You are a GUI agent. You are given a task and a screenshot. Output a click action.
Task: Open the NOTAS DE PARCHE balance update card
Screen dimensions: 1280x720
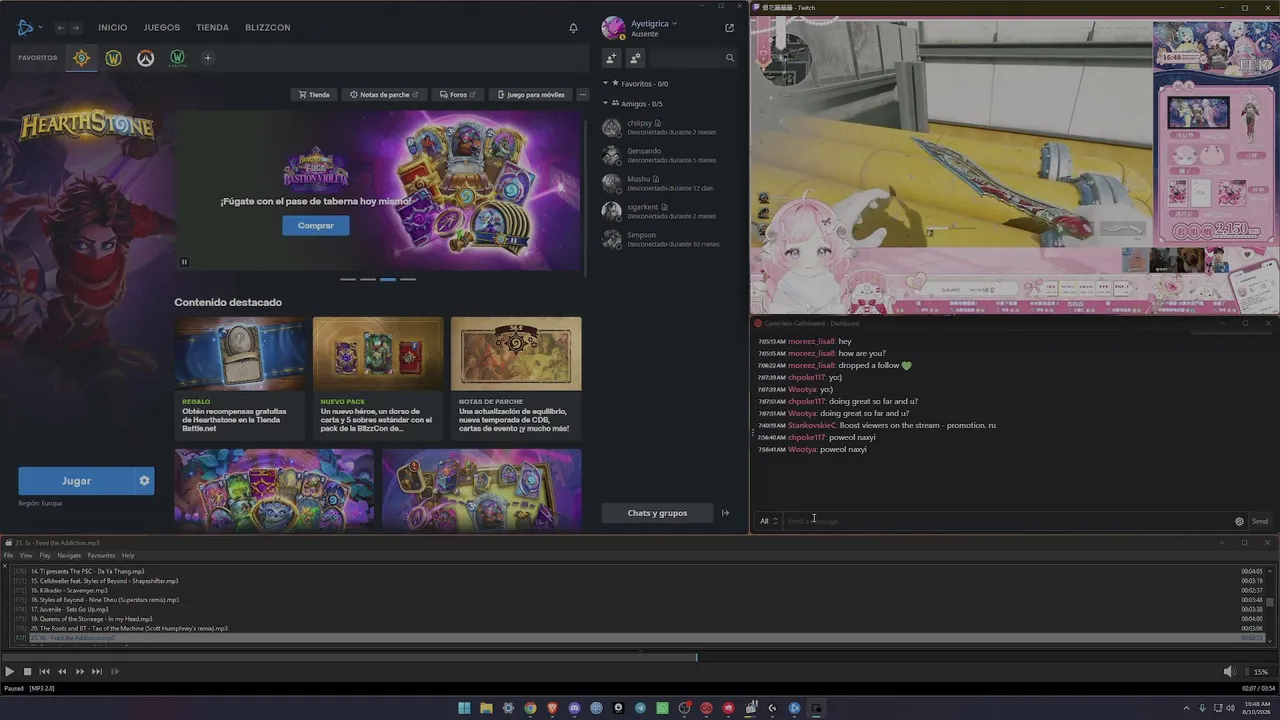click(x=516, y=378)
